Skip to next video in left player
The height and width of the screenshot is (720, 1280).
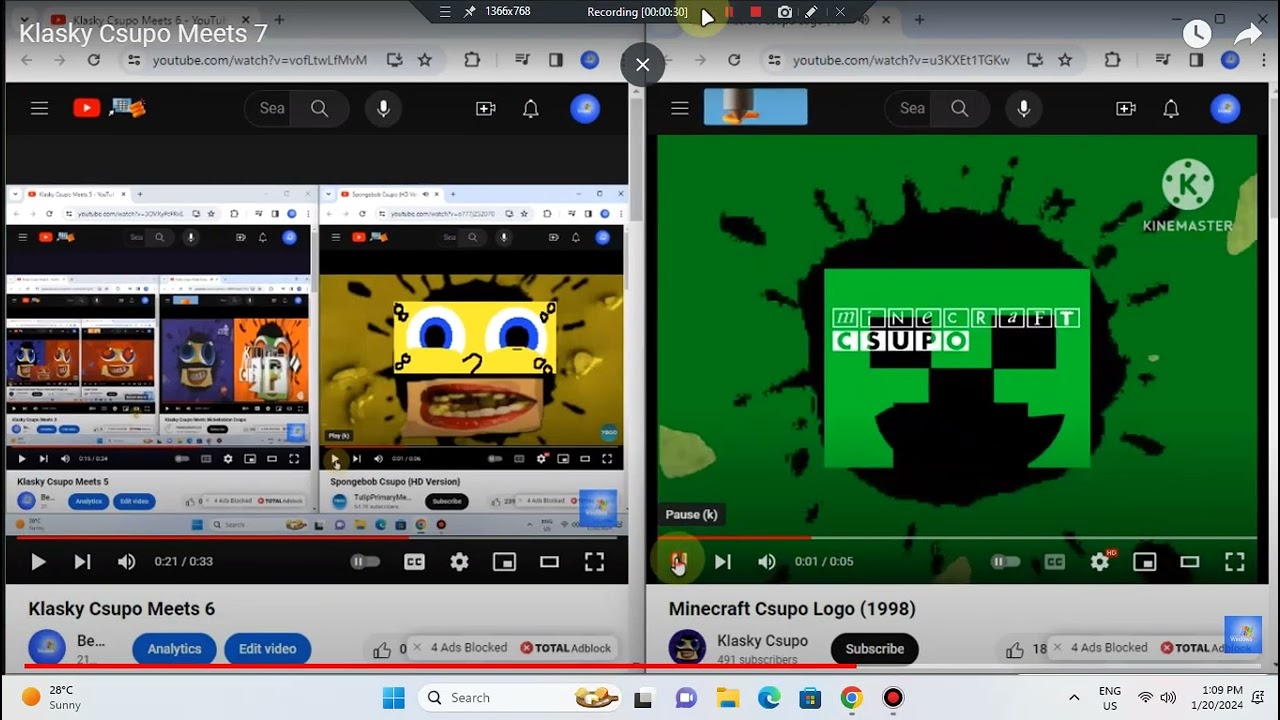click(82, 562)
